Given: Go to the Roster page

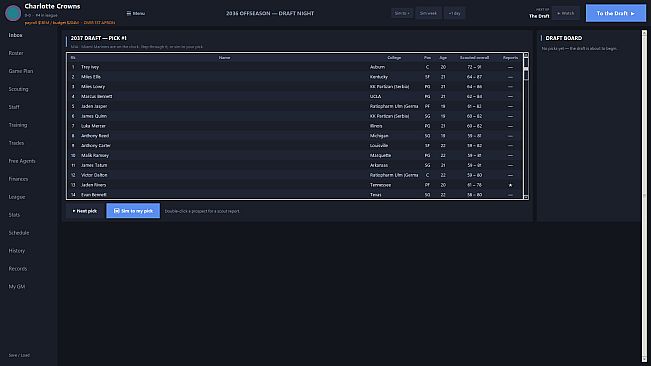Looking at the screenshot, I should [16, 53].
